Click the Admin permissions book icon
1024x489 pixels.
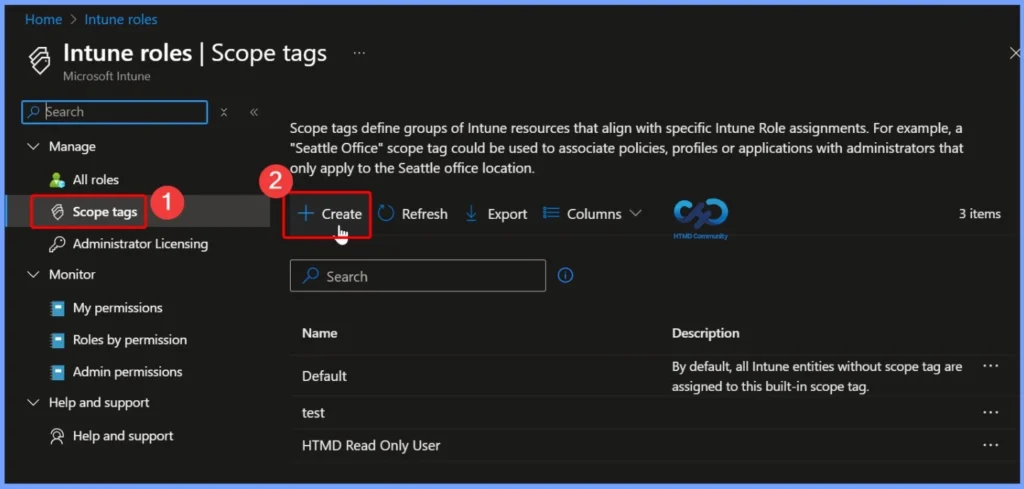pos(57,372)
